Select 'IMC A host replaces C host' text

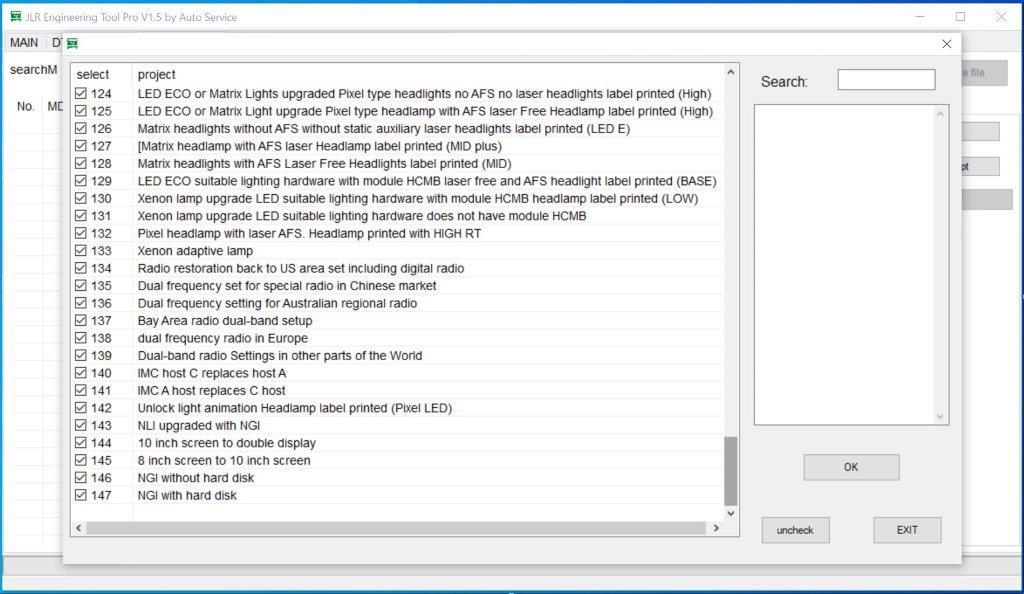[x=211, y=391]
